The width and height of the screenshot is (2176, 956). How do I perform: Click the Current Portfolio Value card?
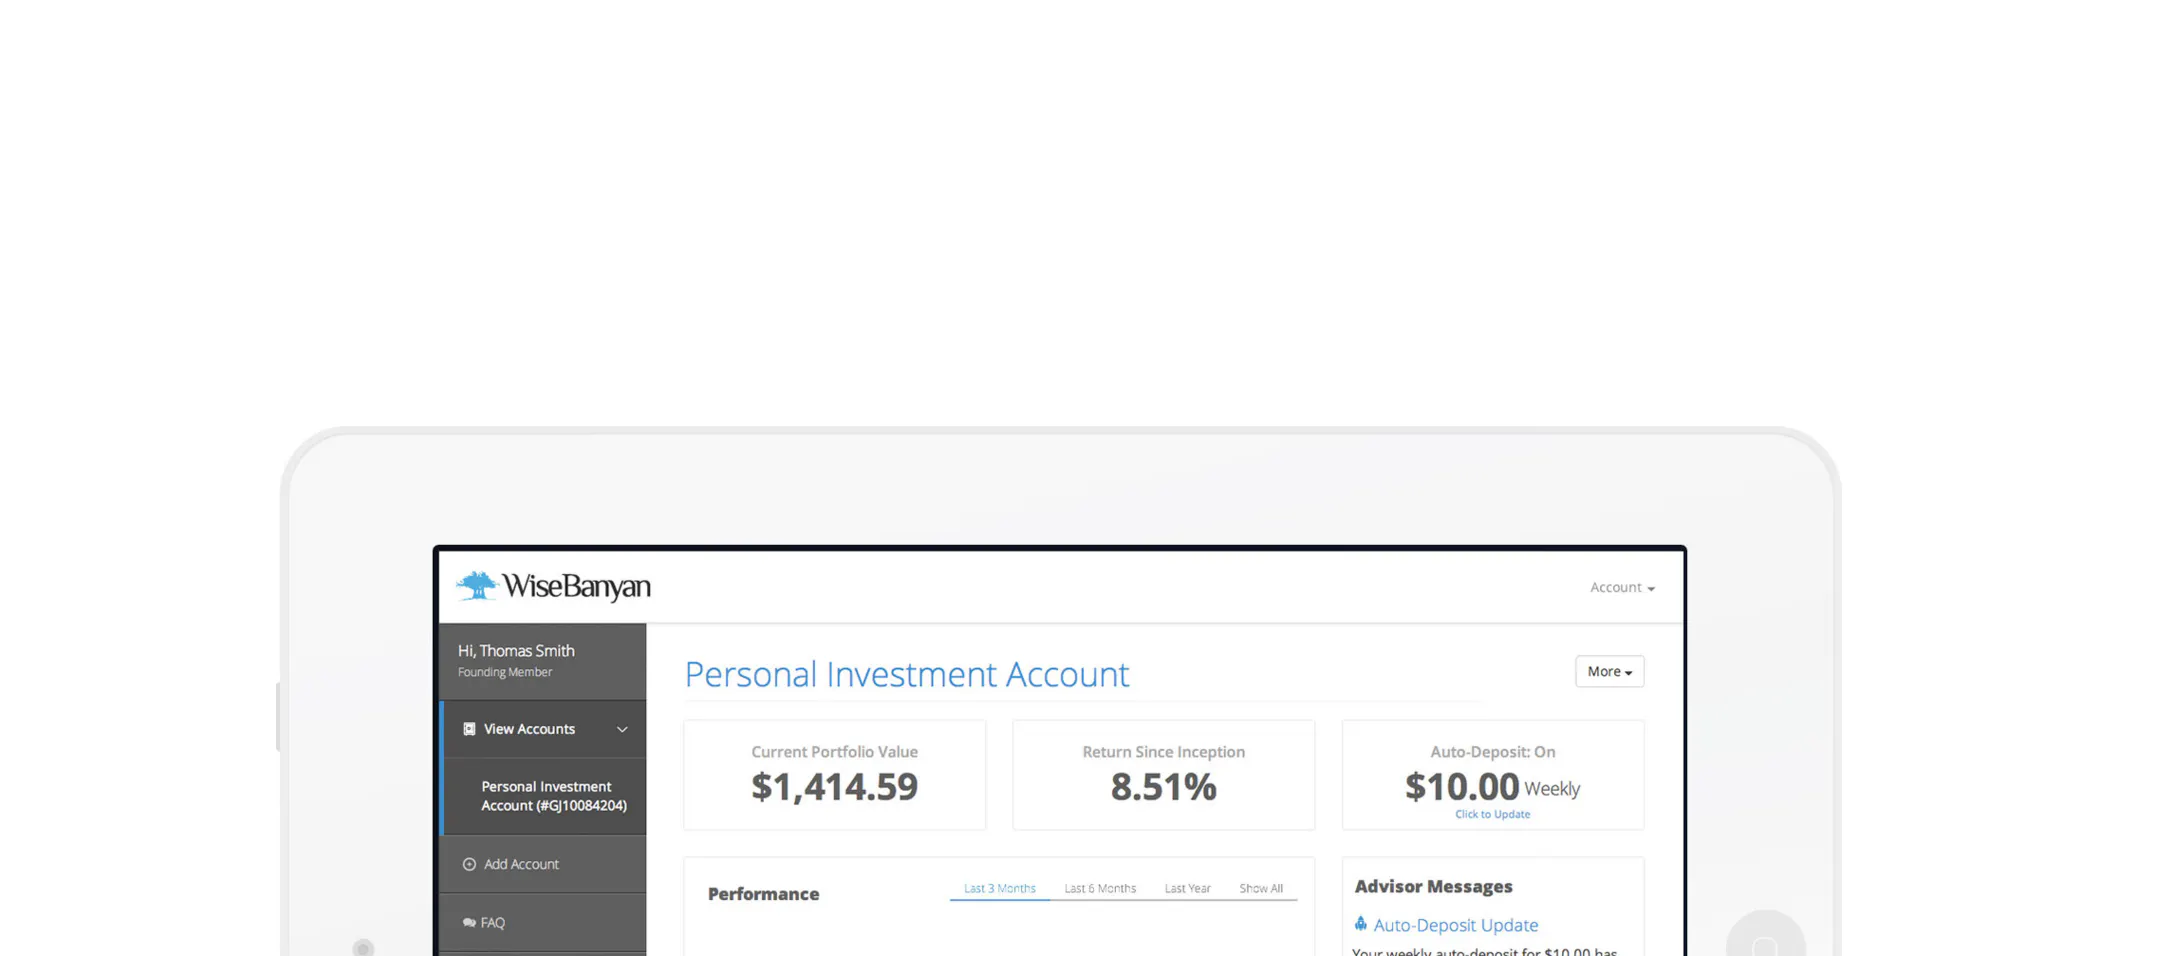(834, 775)
